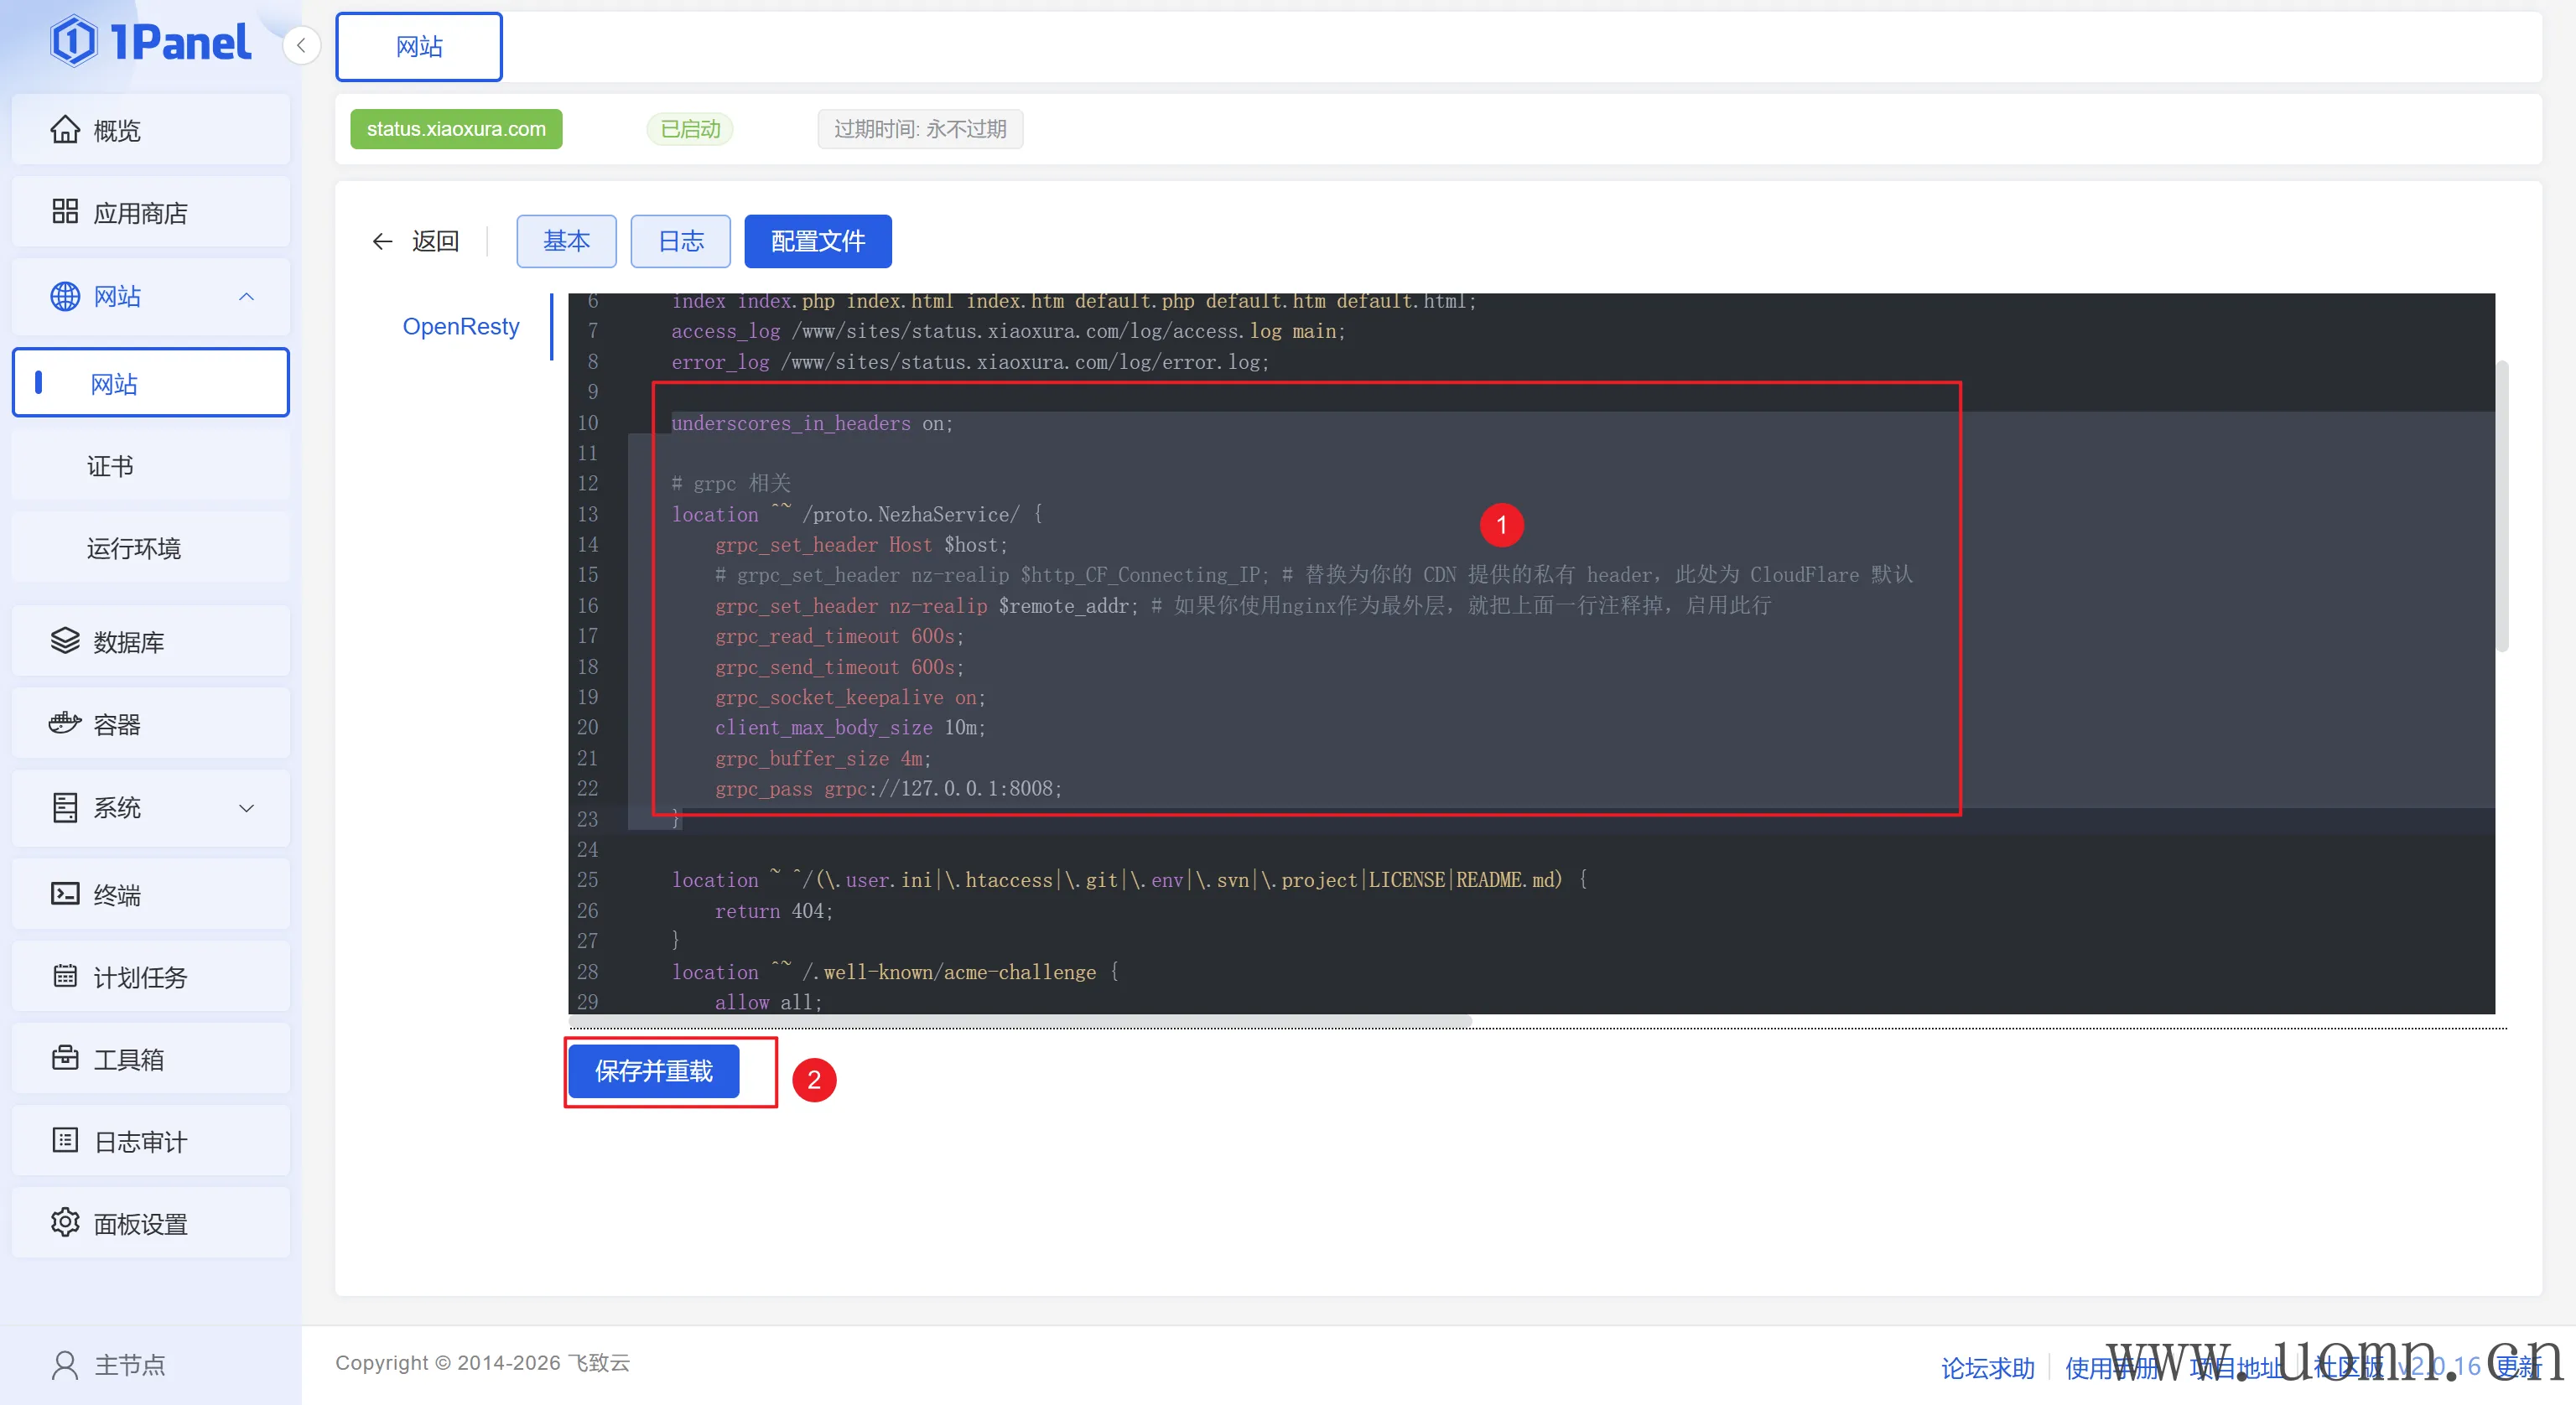Switch to the 日志 tab
Screen dimensions: 2576x1405
[x=680, y=241]
